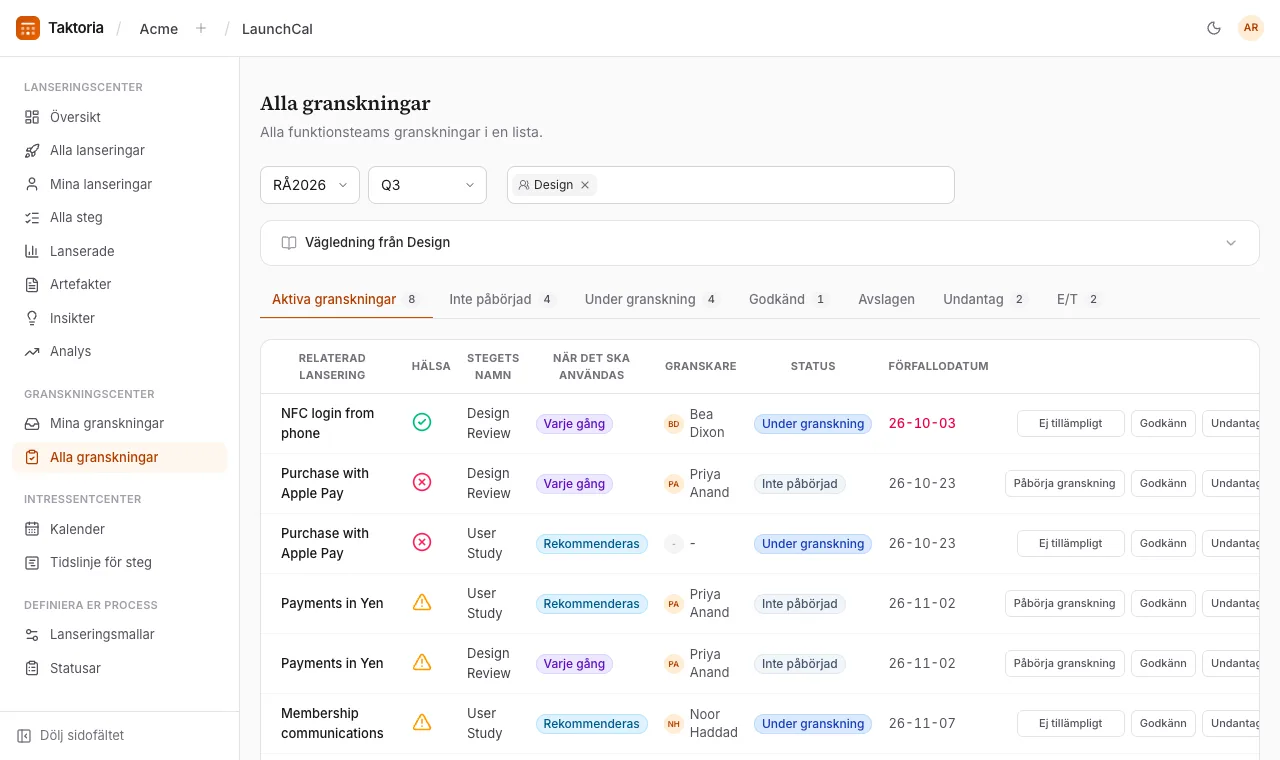Viewport: 1280px width, 760px height.
Task: Click the Förfallodatum column header
Action: tap(938, 366)
